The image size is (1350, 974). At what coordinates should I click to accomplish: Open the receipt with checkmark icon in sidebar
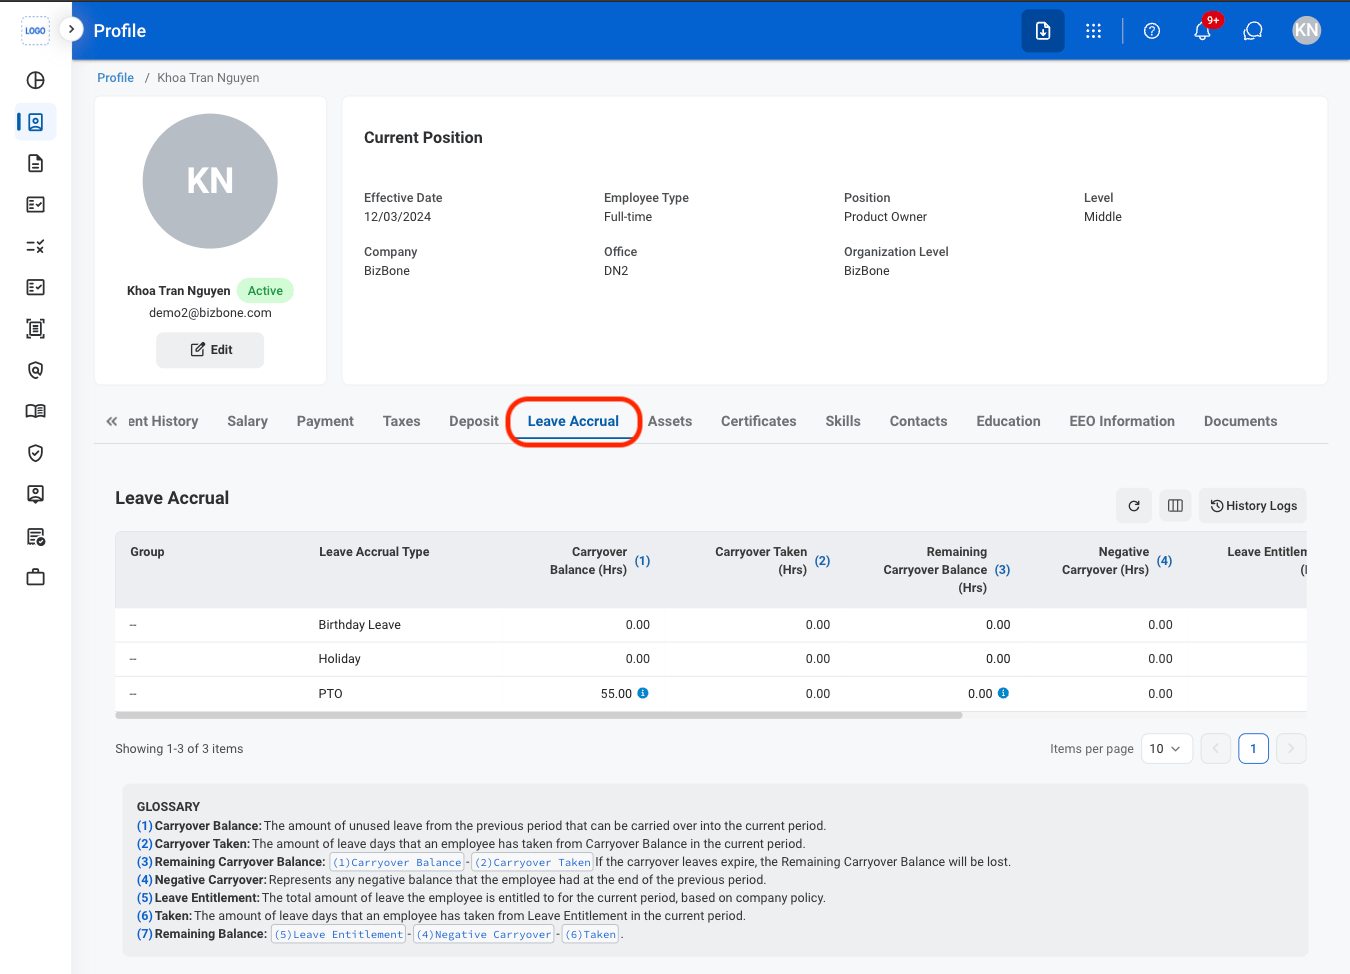click(x=35, y=536)
